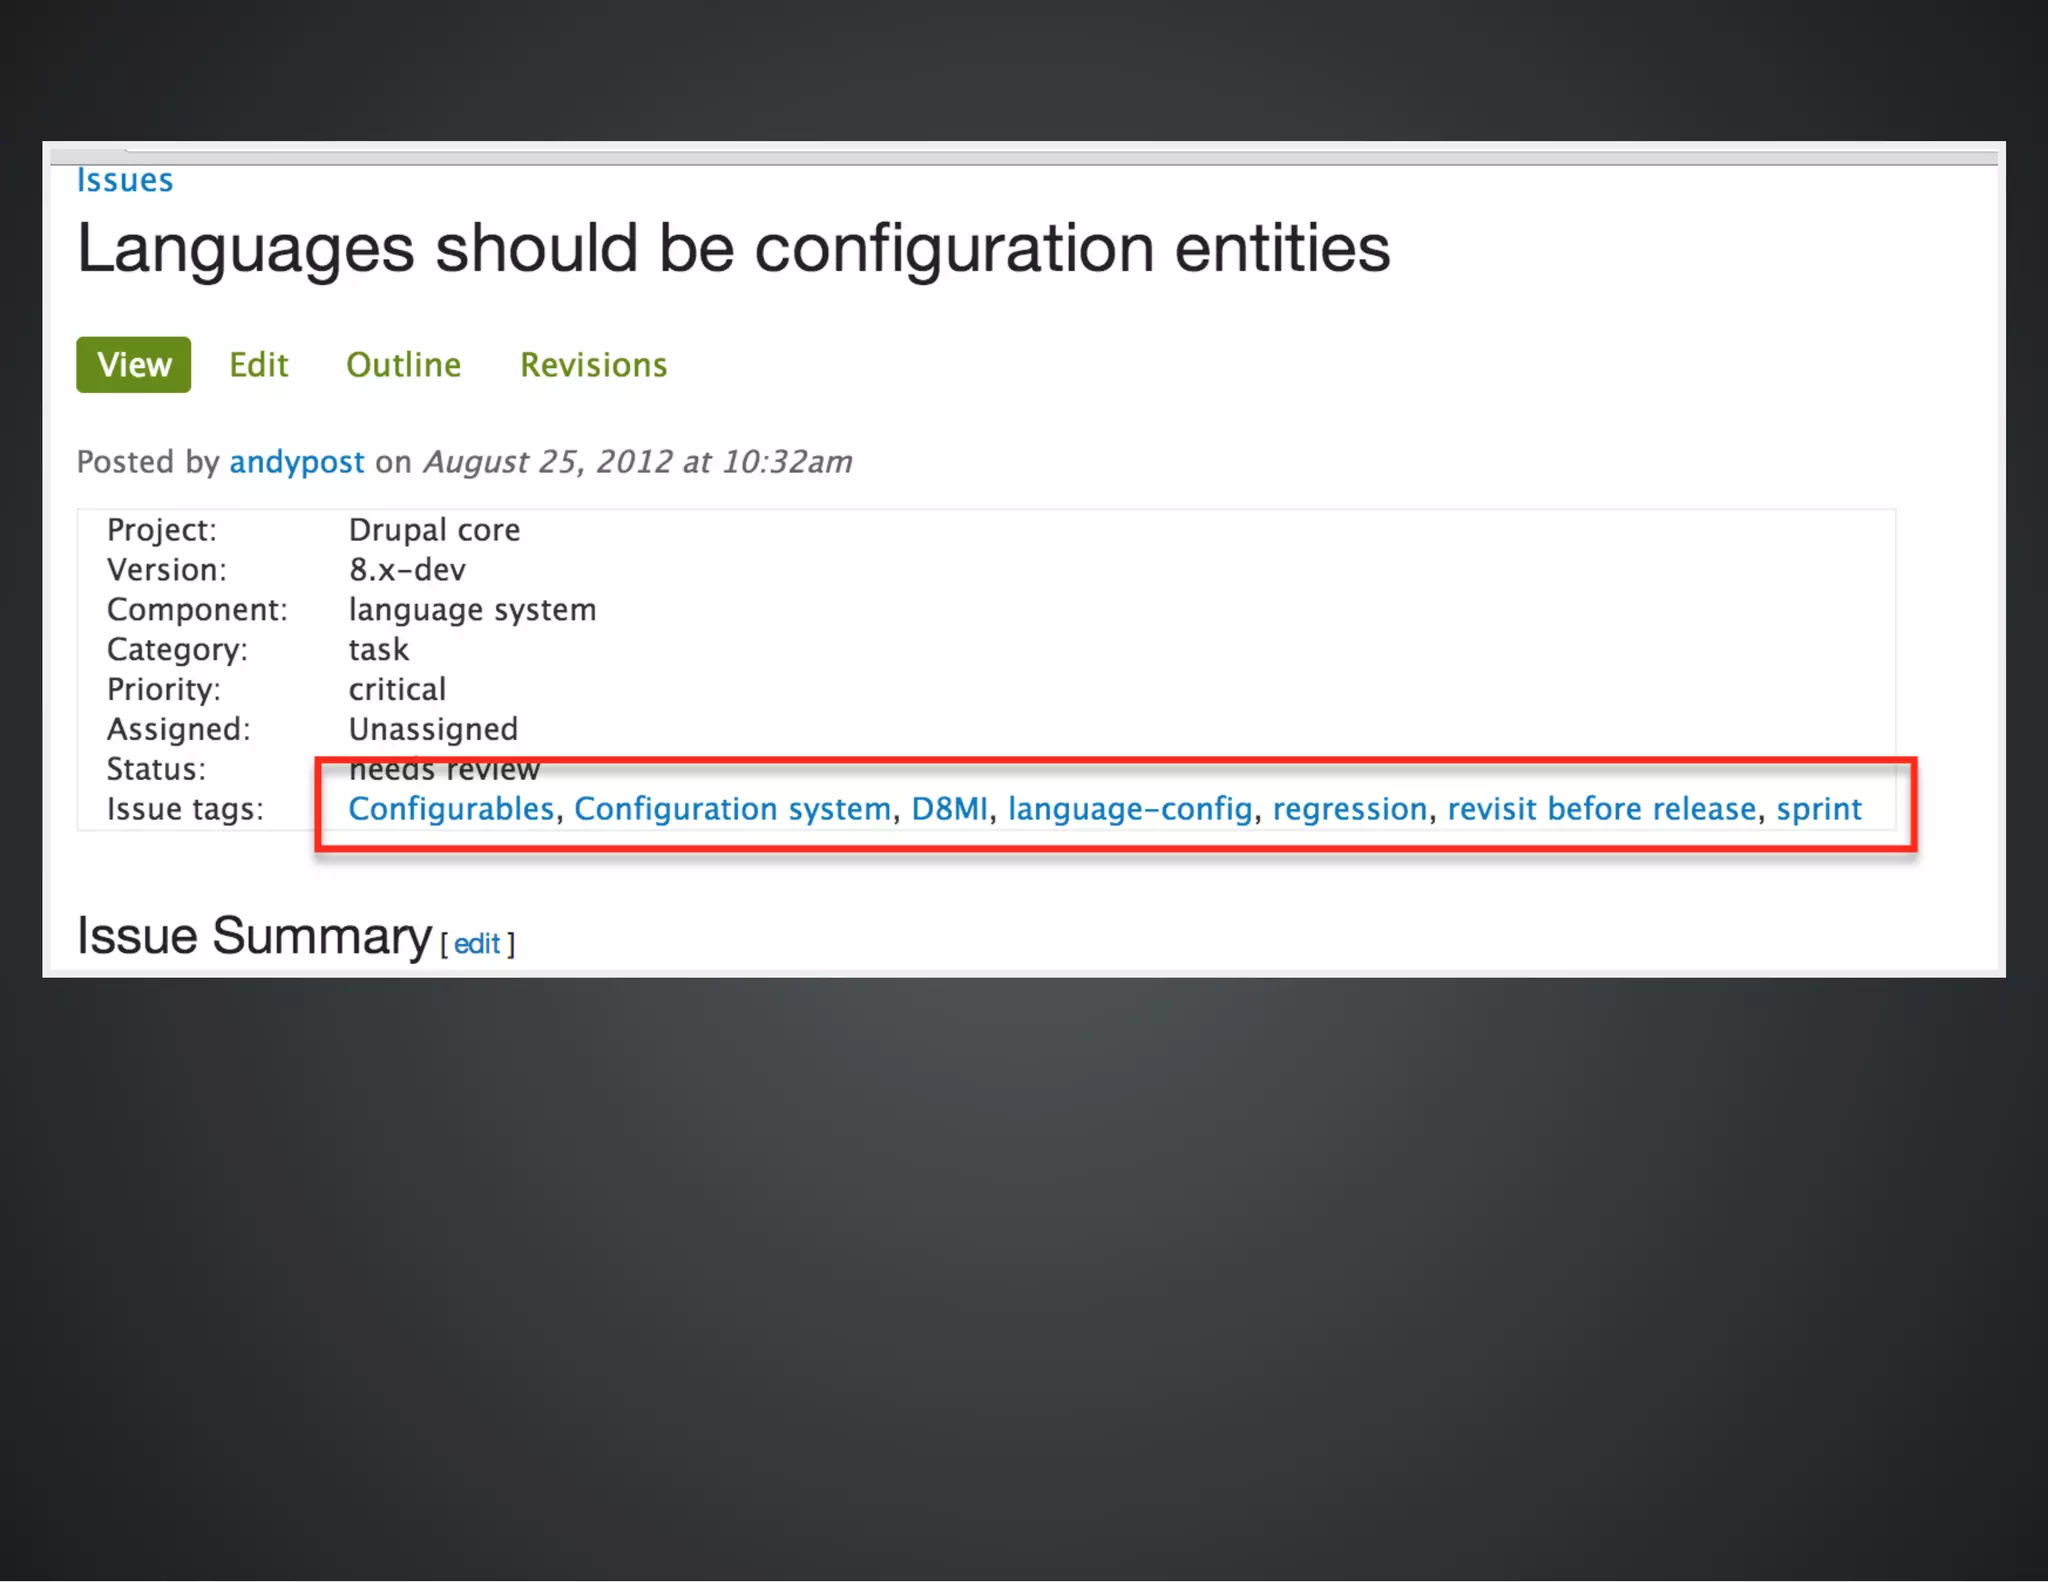Click the critical priority value
This screenshot has width=2048, height=1582.
coord(397,690)
